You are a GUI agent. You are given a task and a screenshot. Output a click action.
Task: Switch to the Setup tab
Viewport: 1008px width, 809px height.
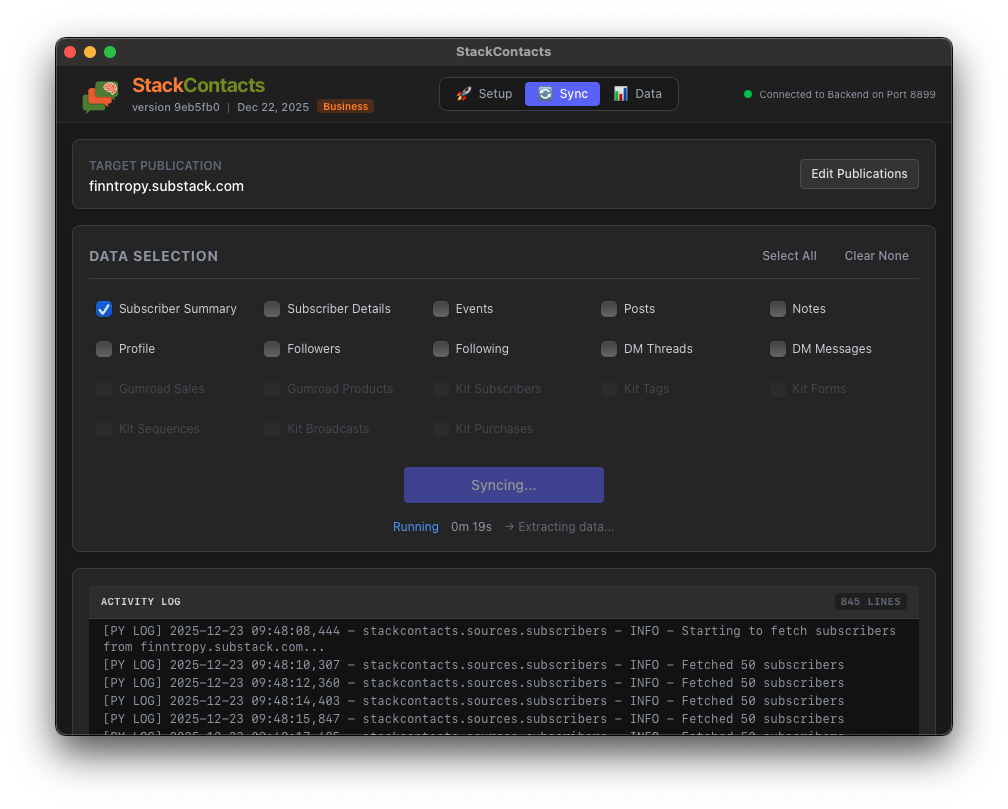tap(484, 93)
